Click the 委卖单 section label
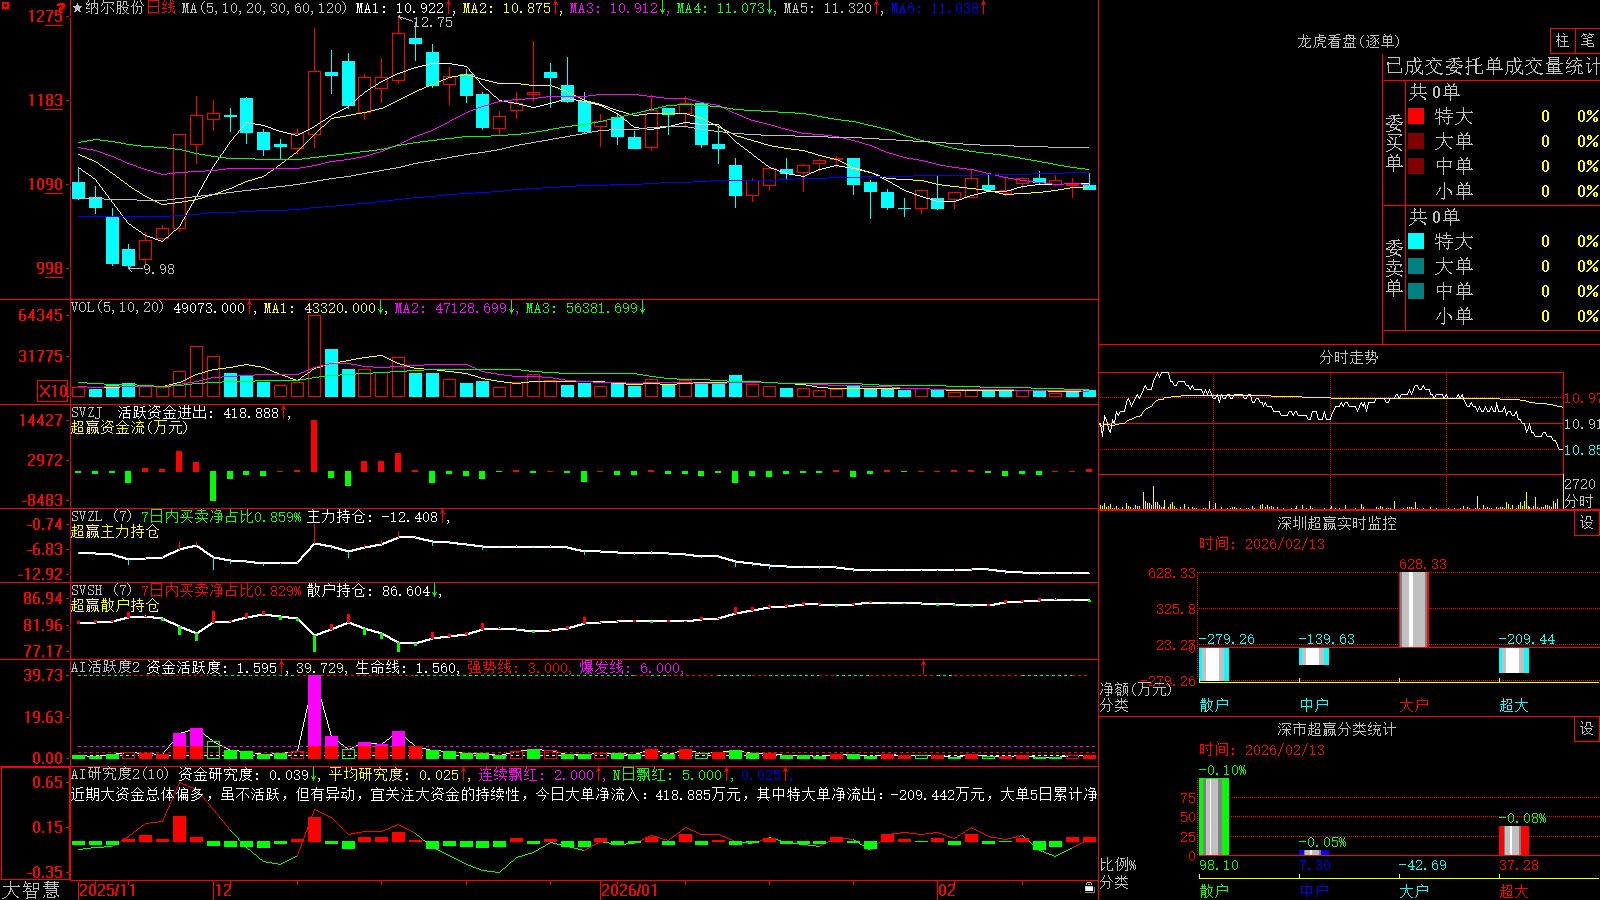This screenshot has width=1600, height=900. (1394, 268)
